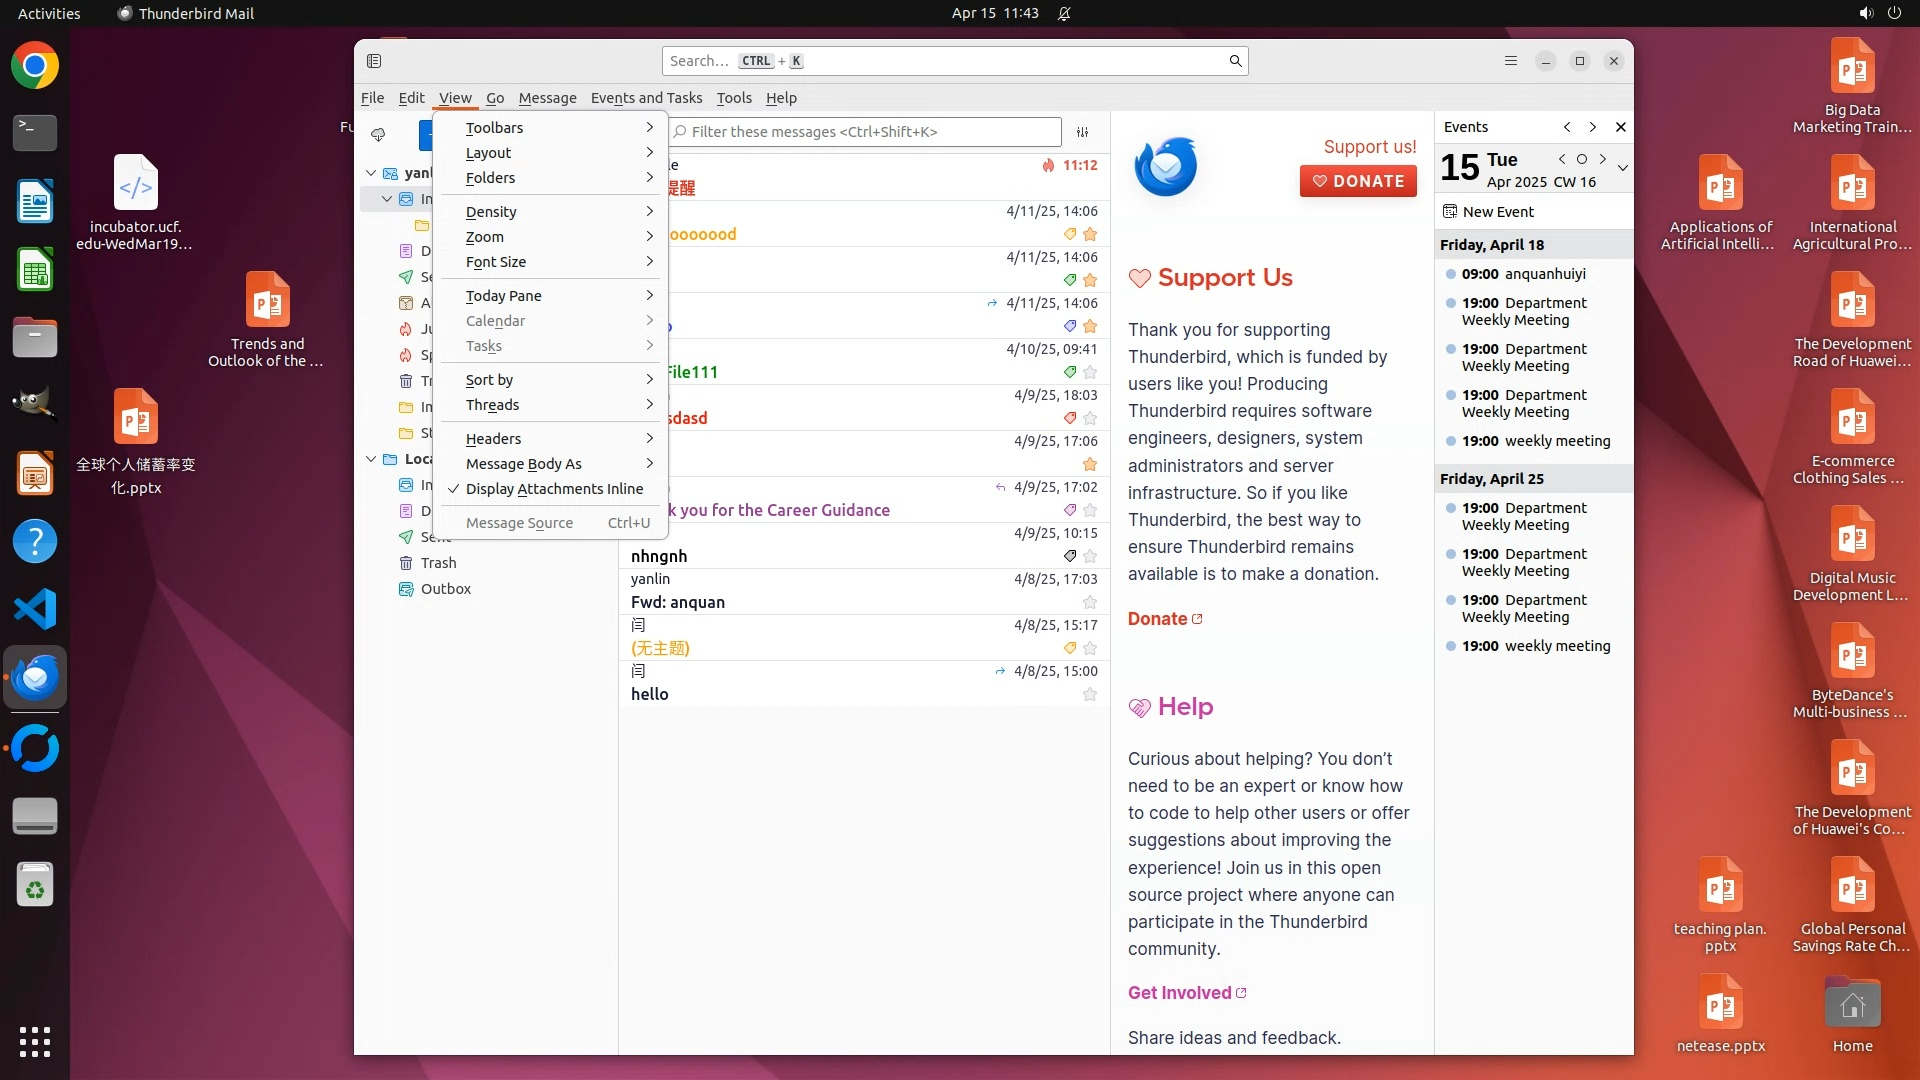Toggle Display Attachments Inline option

pos(554,489)
